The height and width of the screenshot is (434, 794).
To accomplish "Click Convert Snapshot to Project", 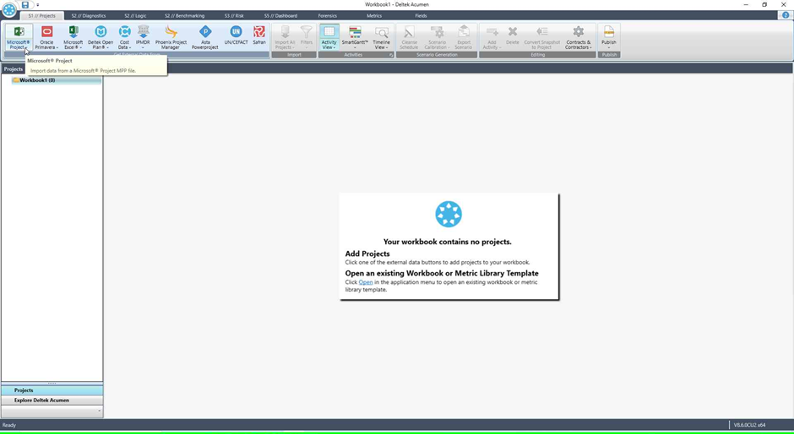I will point(542,37).
